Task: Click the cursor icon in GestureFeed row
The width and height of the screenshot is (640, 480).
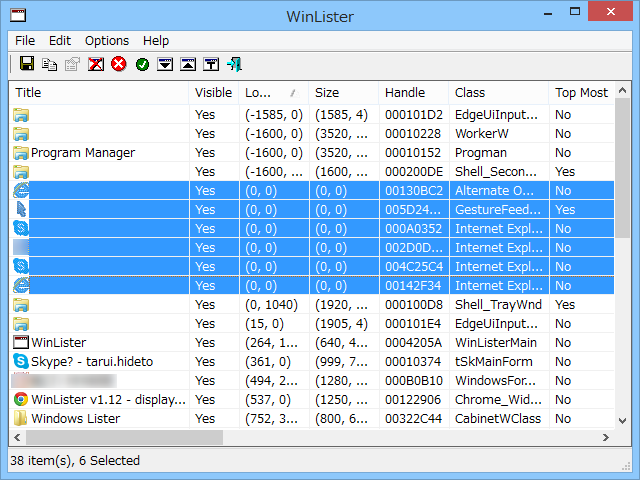Action: [21, 210]
